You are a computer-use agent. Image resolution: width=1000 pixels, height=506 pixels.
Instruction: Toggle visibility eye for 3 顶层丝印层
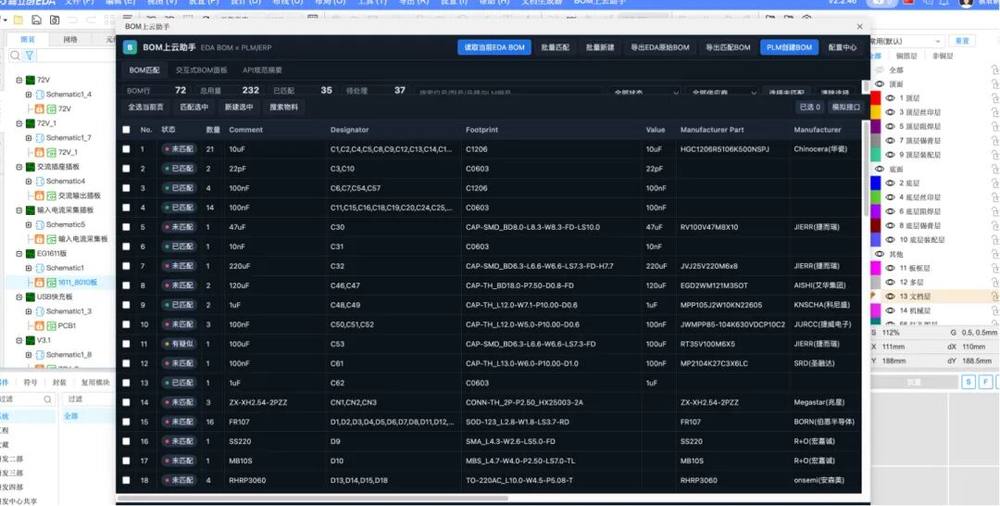[x=890, y=112]
